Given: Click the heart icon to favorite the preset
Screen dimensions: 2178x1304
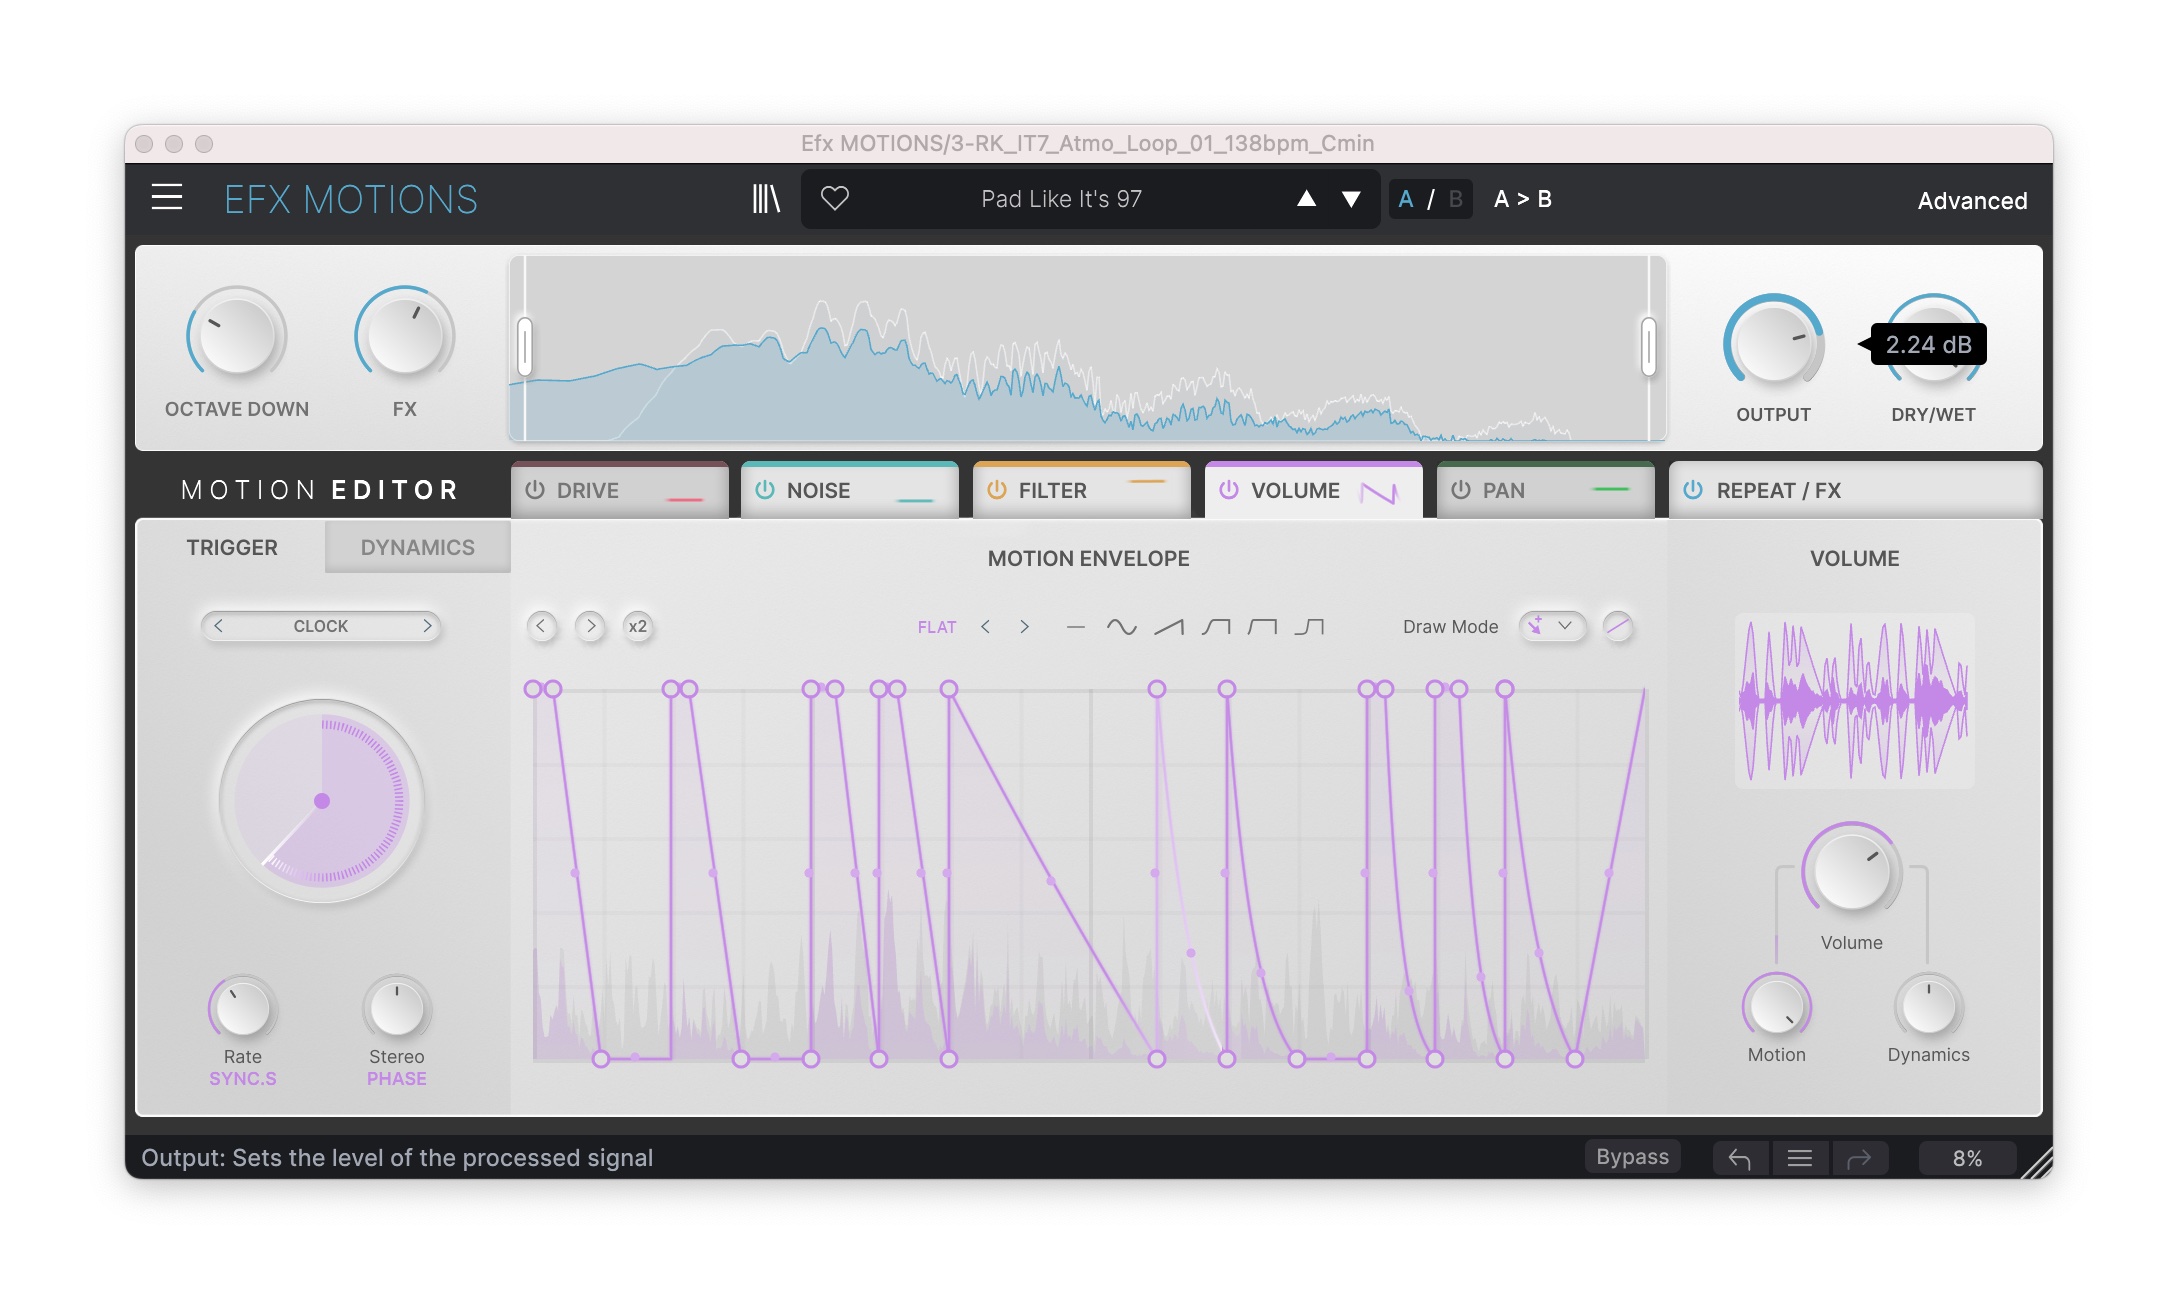Looking at the screenshot, I should point(836,199).
